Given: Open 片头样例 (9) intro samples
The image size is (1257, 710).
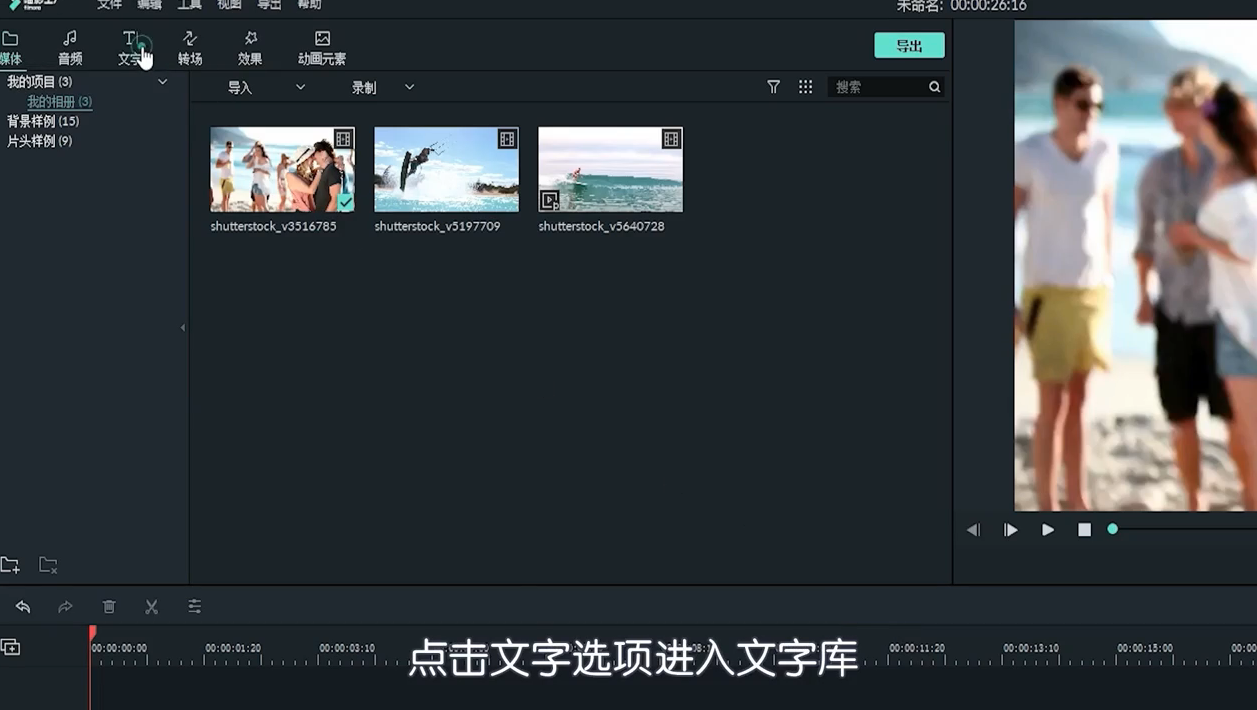Looking at the screenshot, I should click(40, 141).
